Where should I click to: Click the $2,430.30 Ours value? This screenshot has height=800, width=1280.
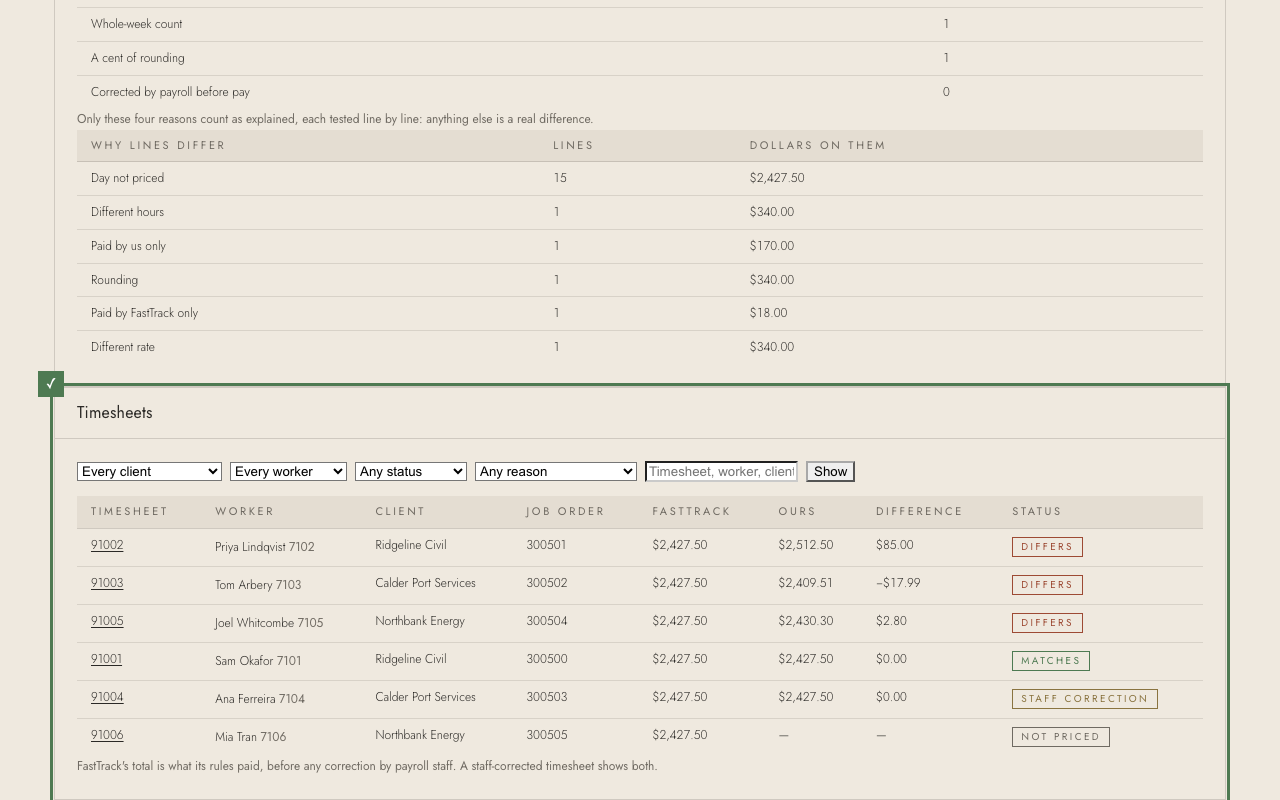806,621
